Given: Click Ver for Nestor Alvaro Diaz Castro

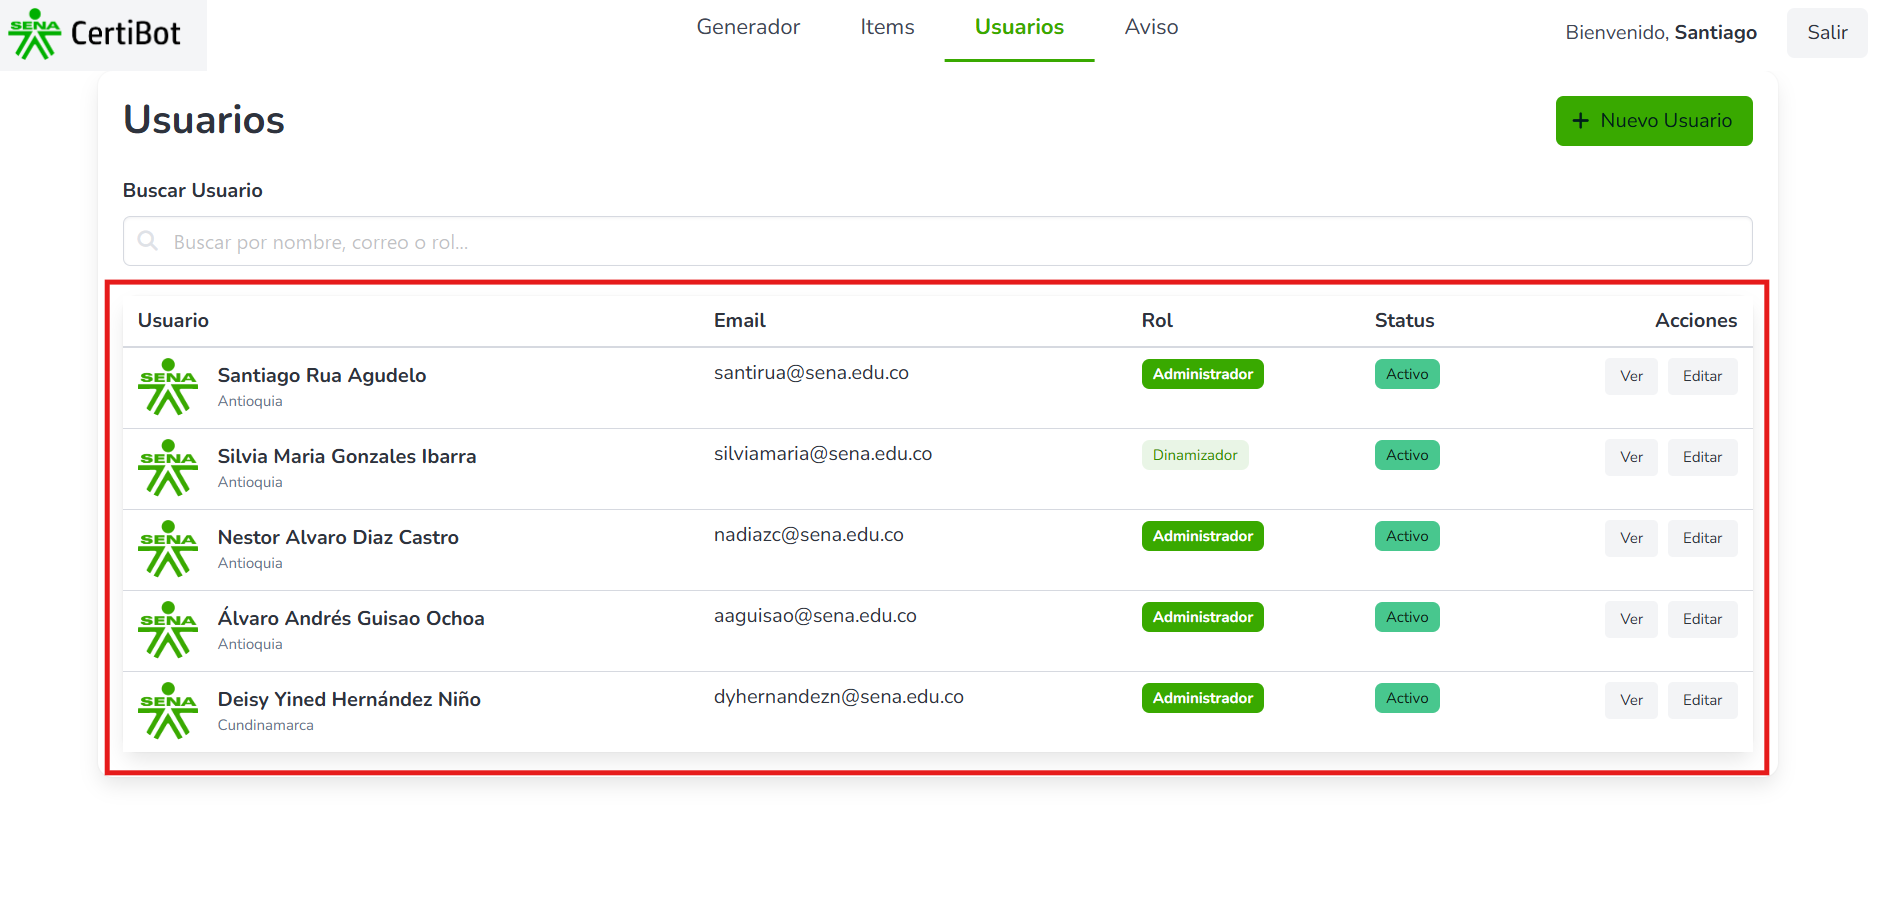Looking at the screenshot, I should click(1631, 539).
